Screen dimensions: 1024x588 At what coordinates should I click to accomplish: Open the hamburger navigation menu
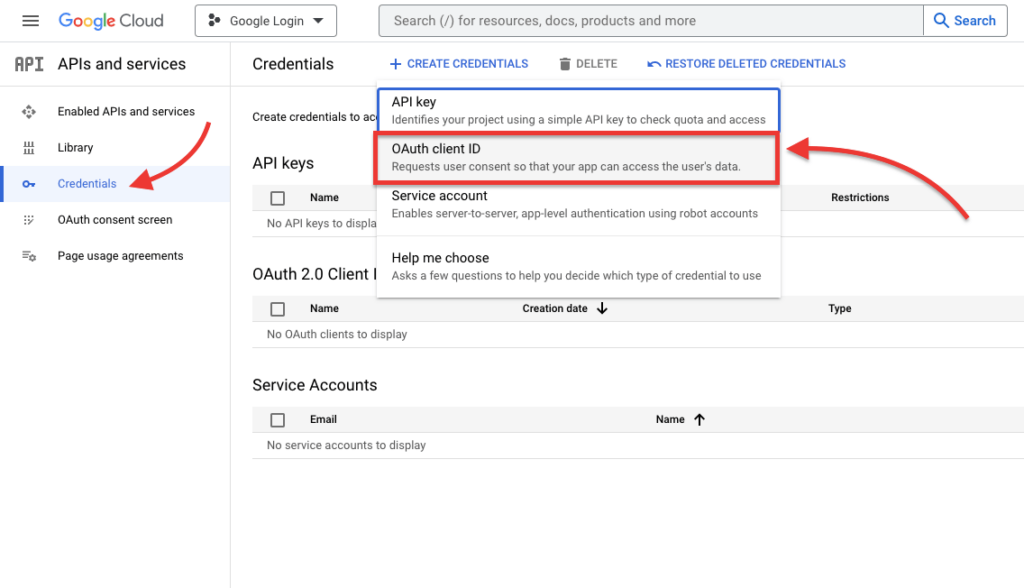click(x=30, y=21)
